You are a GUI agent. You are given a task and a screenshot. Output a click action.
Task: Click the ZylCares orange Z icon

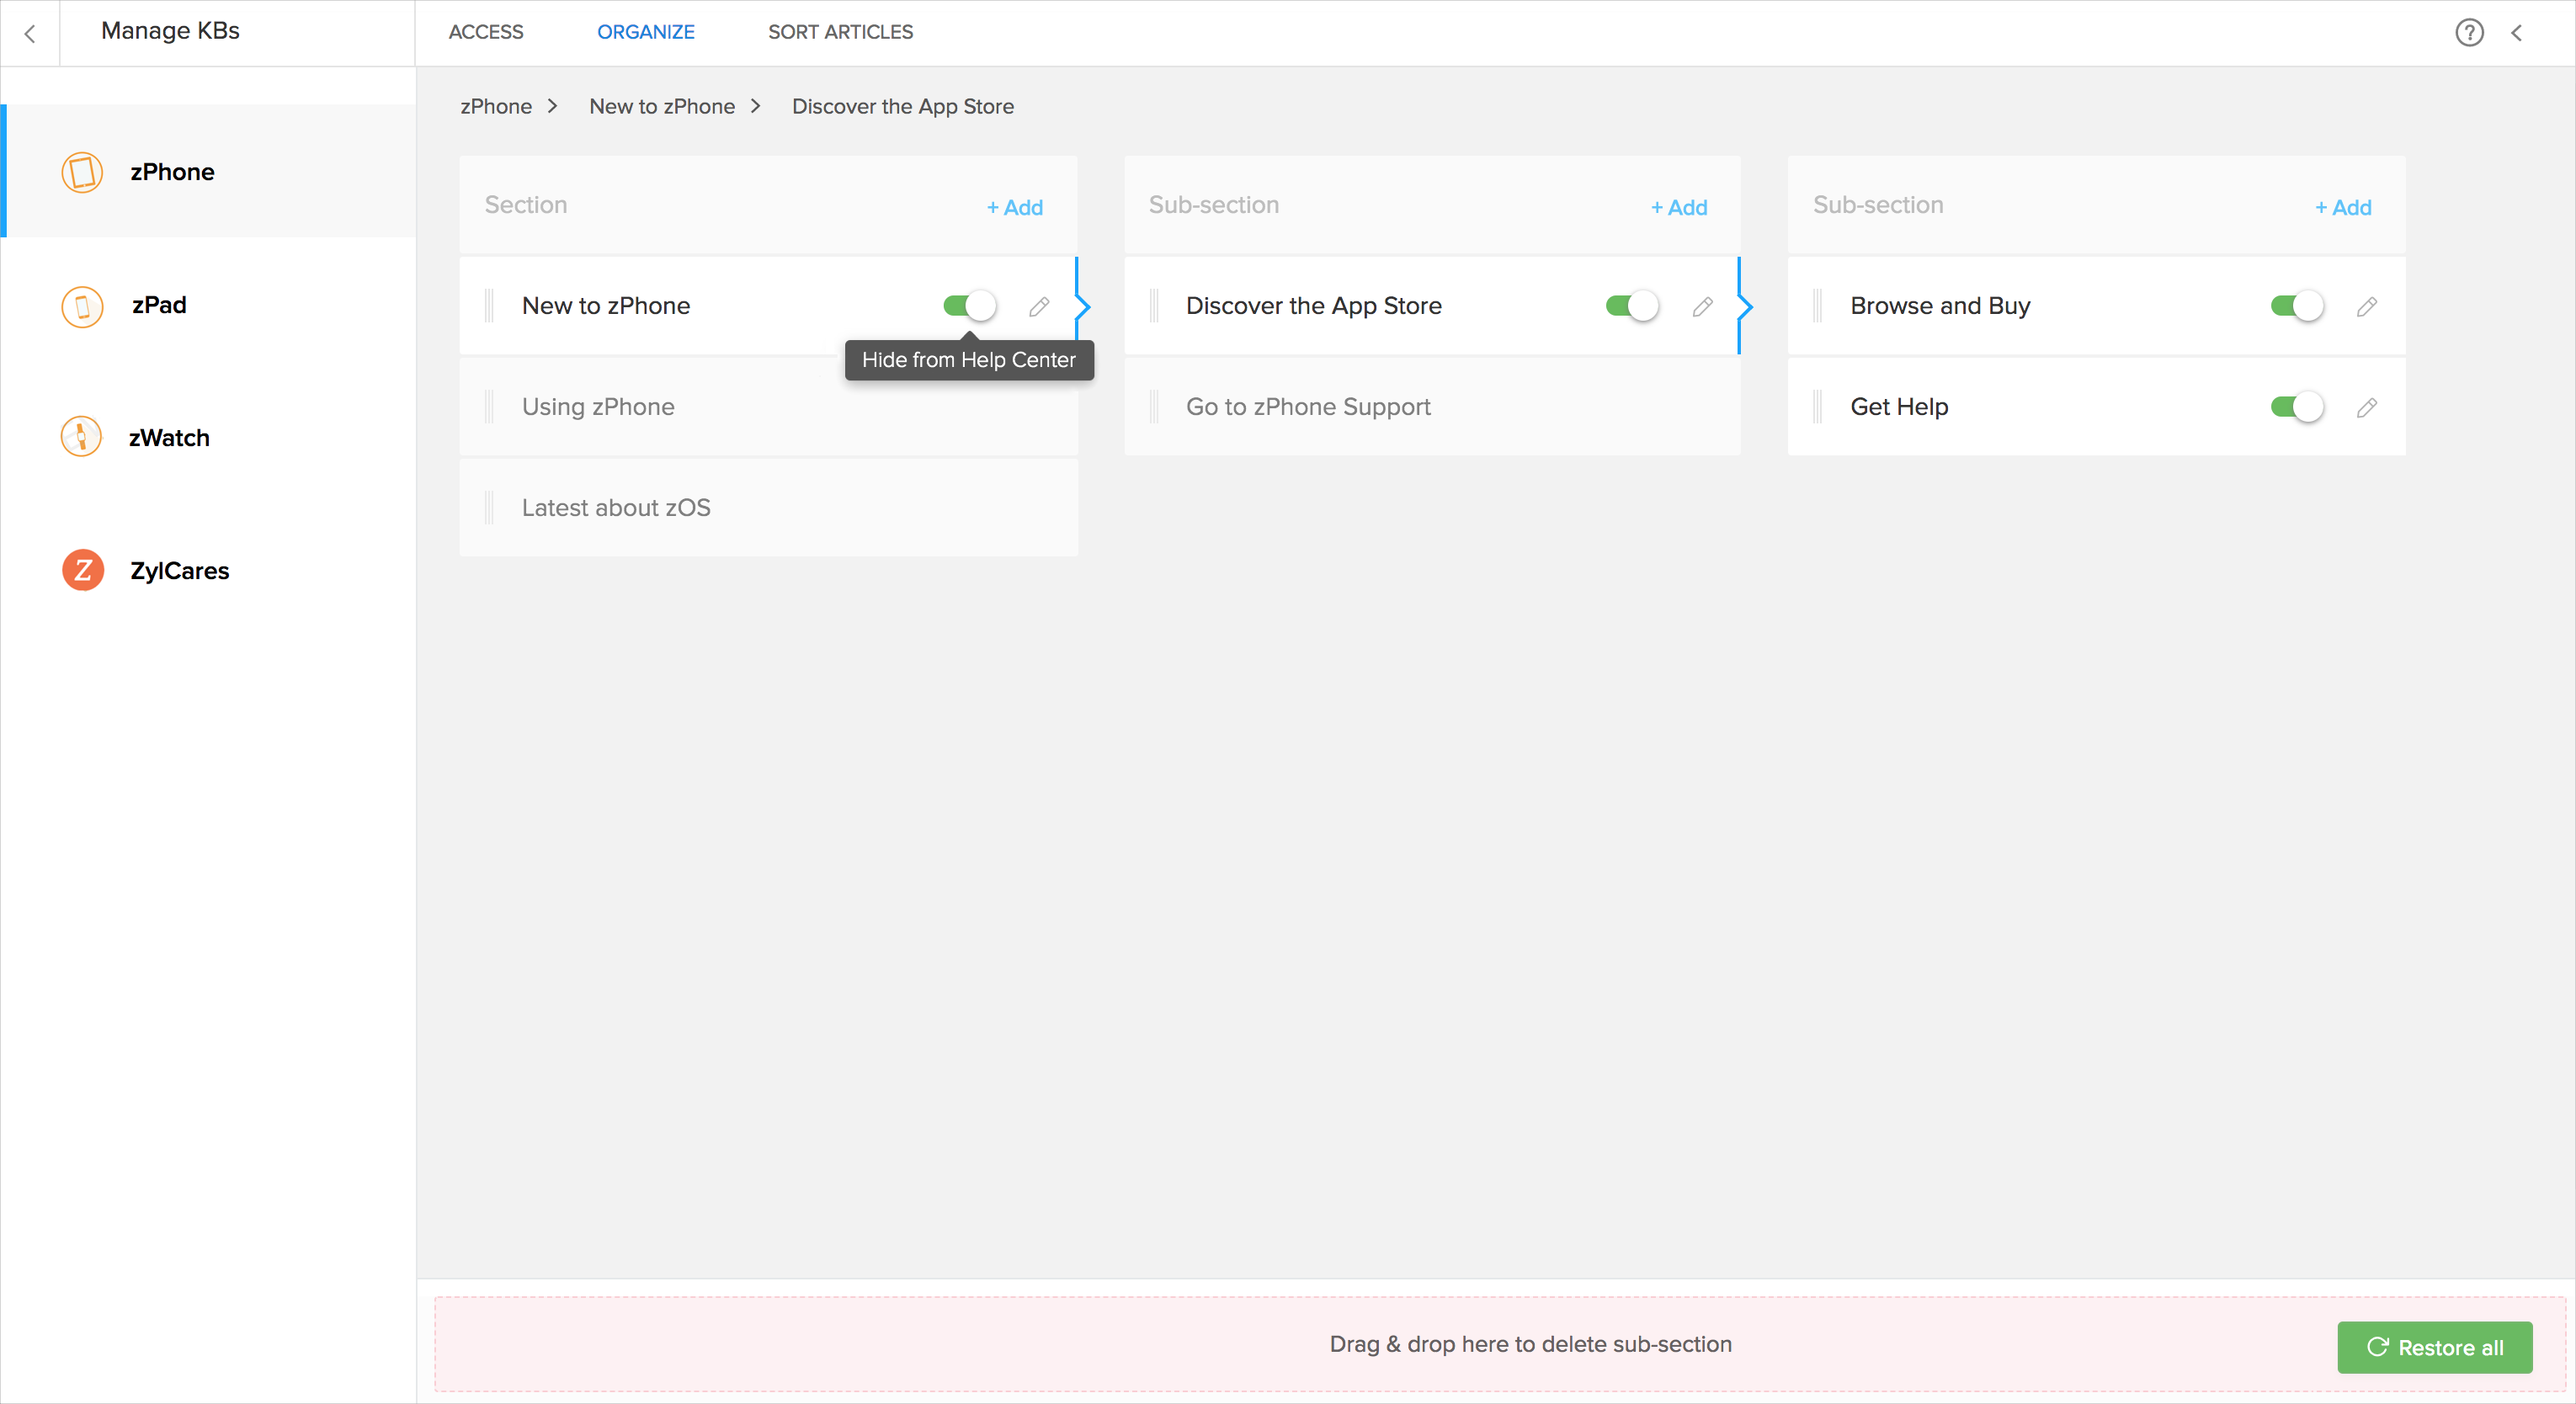[x=82, y=571]
